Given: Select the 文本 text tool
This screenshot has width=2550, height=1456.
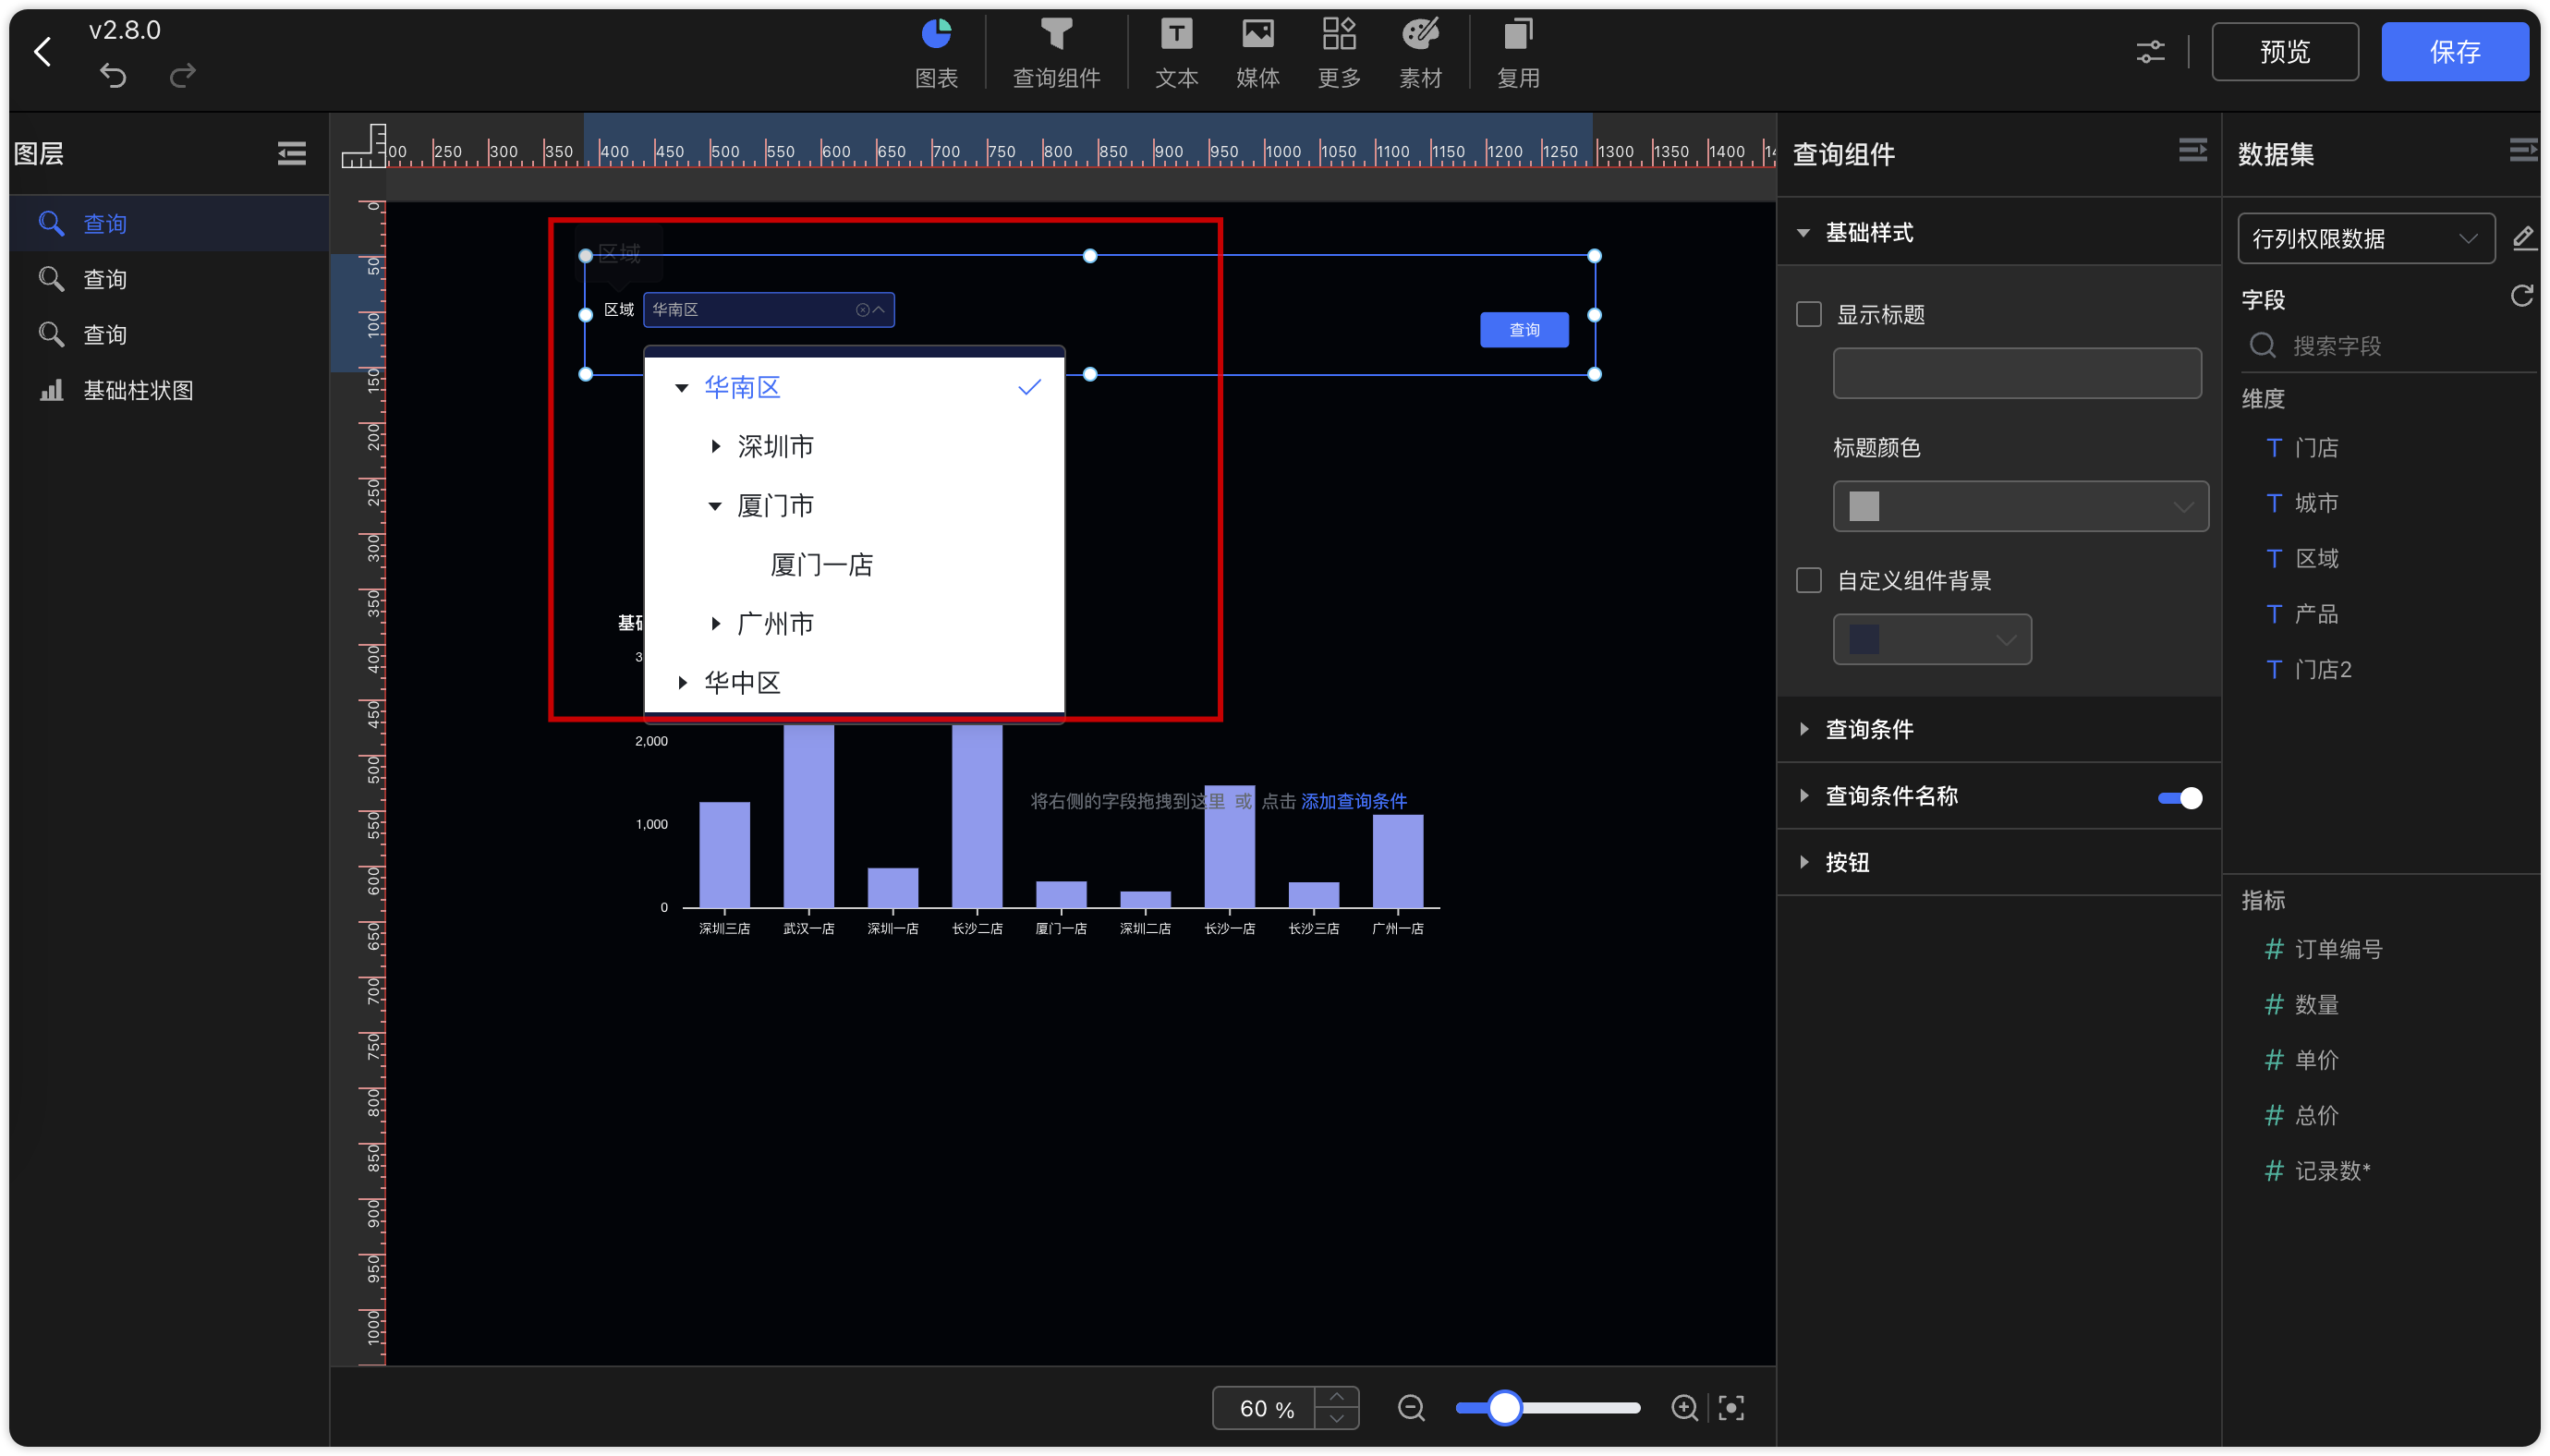Looking at the screenshot, I should click(x=1176, y=54).
